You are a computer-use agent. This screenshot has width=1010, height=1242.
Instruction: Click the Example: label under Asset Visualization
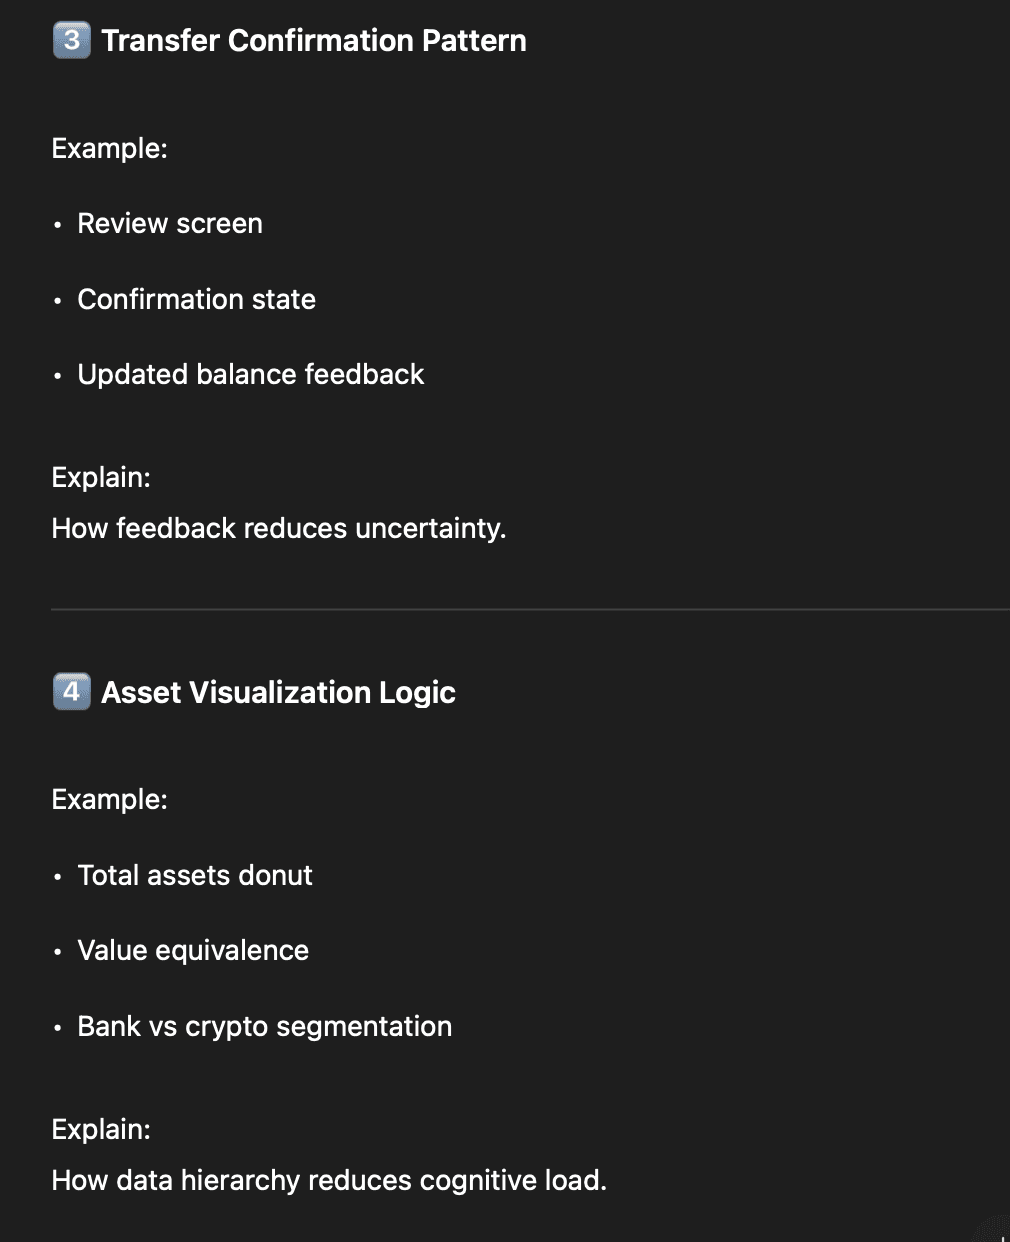(x=110, y=799)
